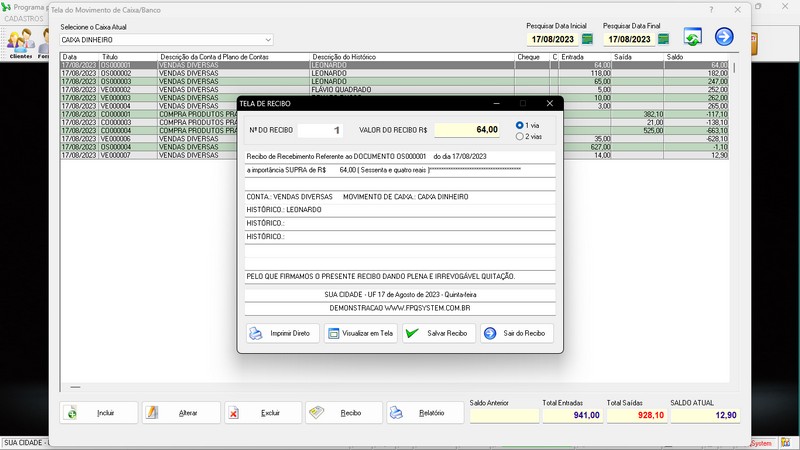Click the help question mark in title bar
Viewport: 800px width, 450px height.
711,10
